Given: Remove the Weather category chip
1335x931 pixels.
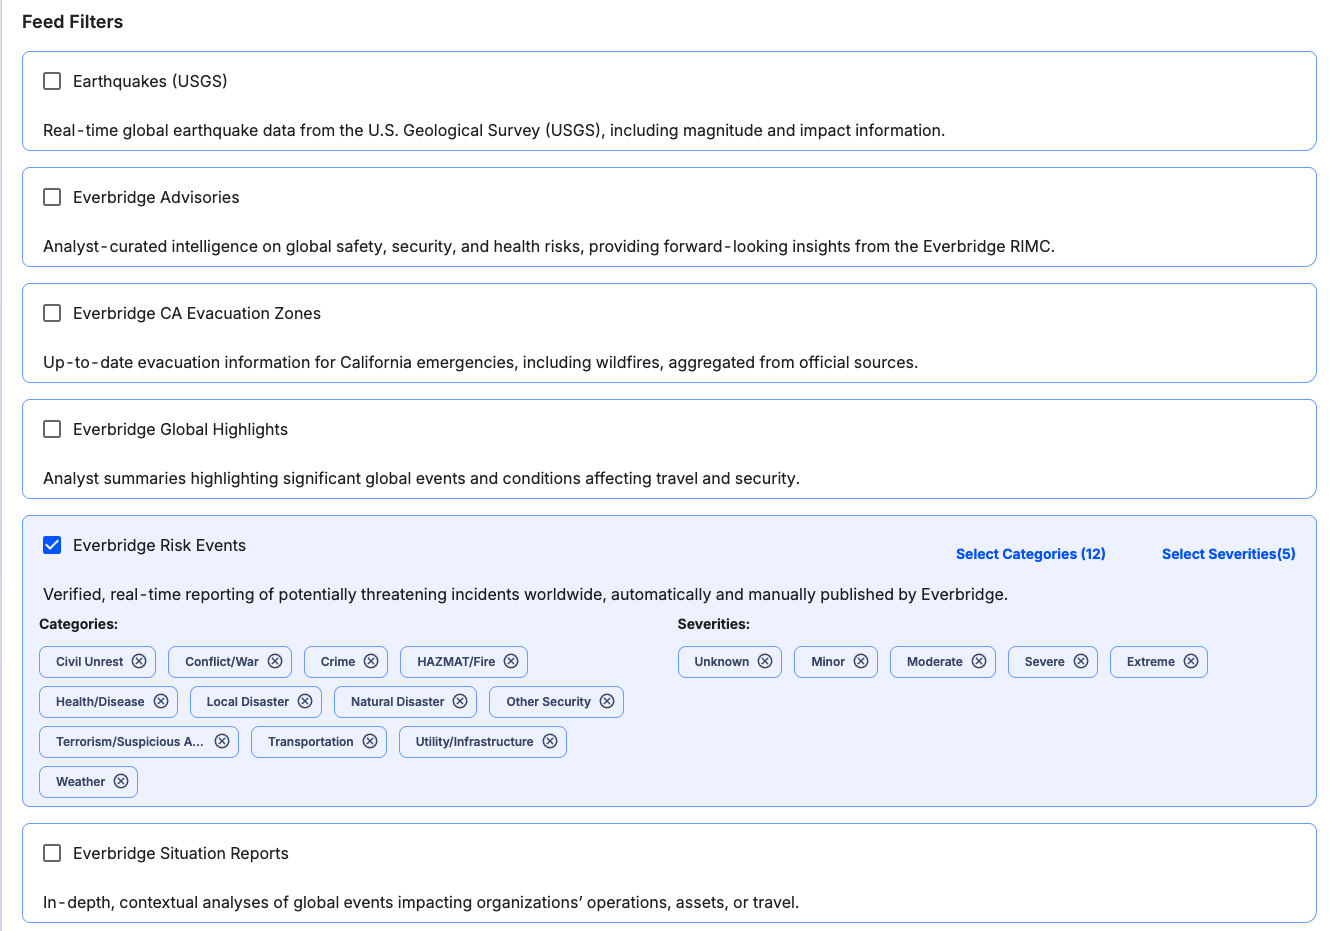Looking at the screenshot, I should (121, 781).
